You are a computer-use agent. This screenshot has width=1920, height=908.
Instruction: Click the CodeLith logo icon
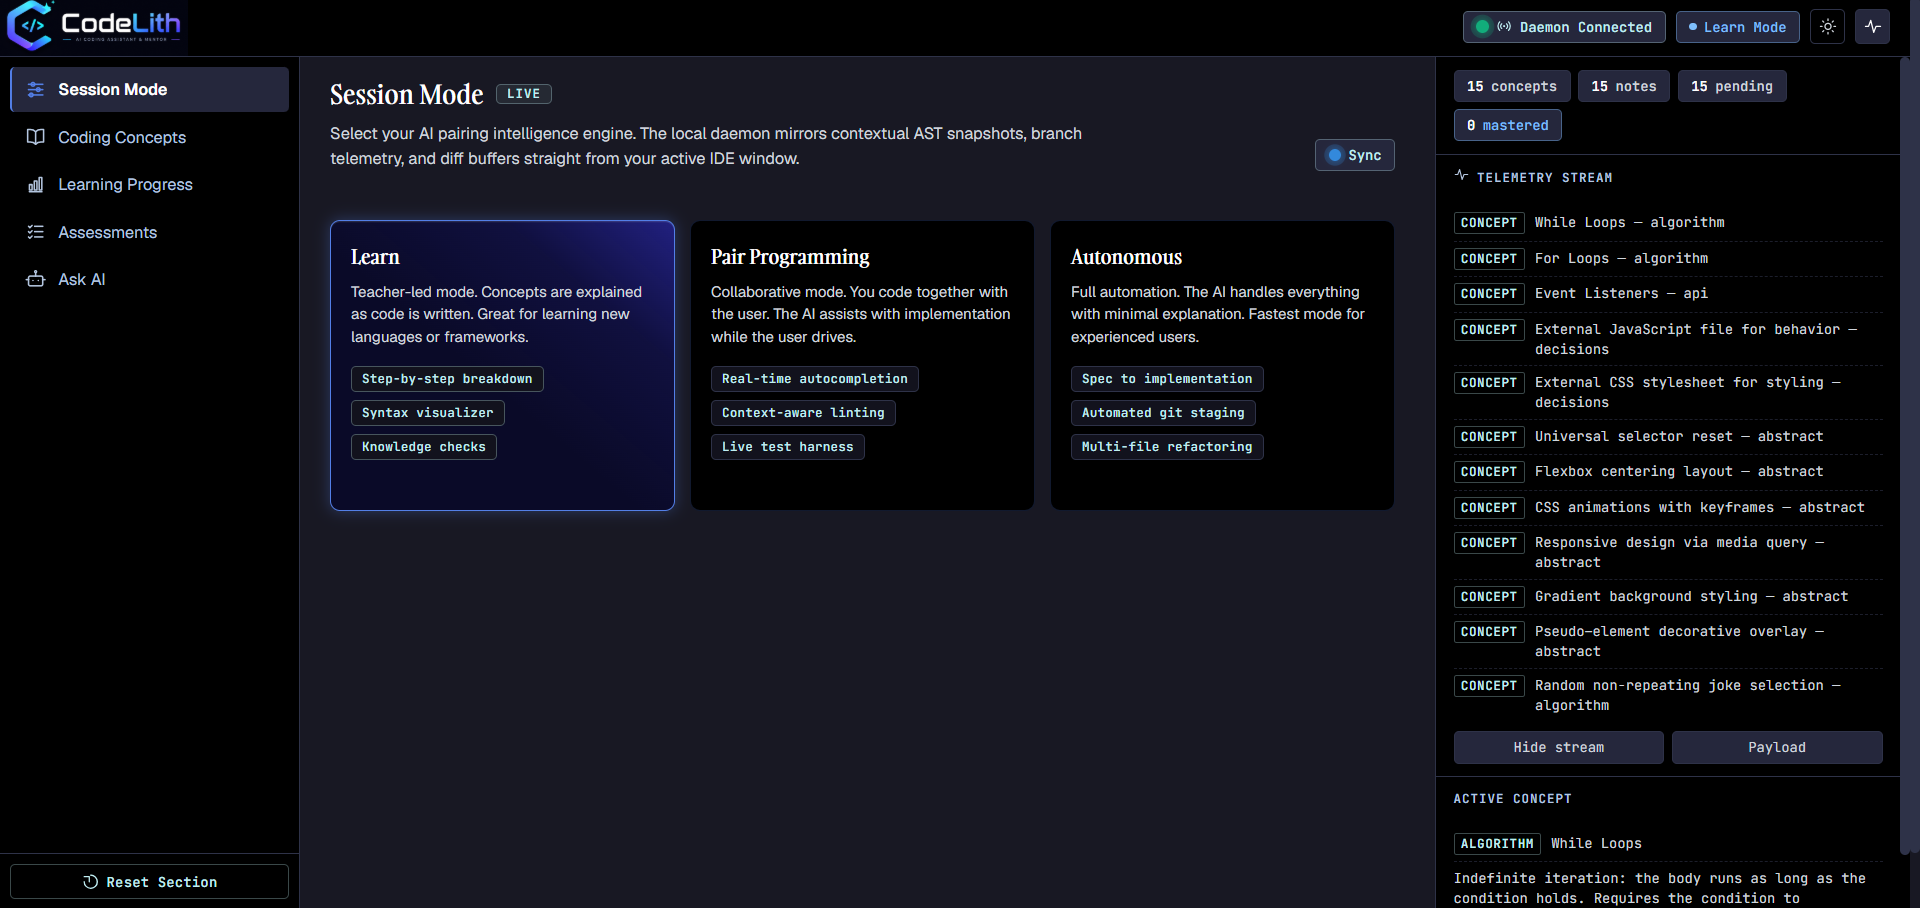[x=30, y=26]
